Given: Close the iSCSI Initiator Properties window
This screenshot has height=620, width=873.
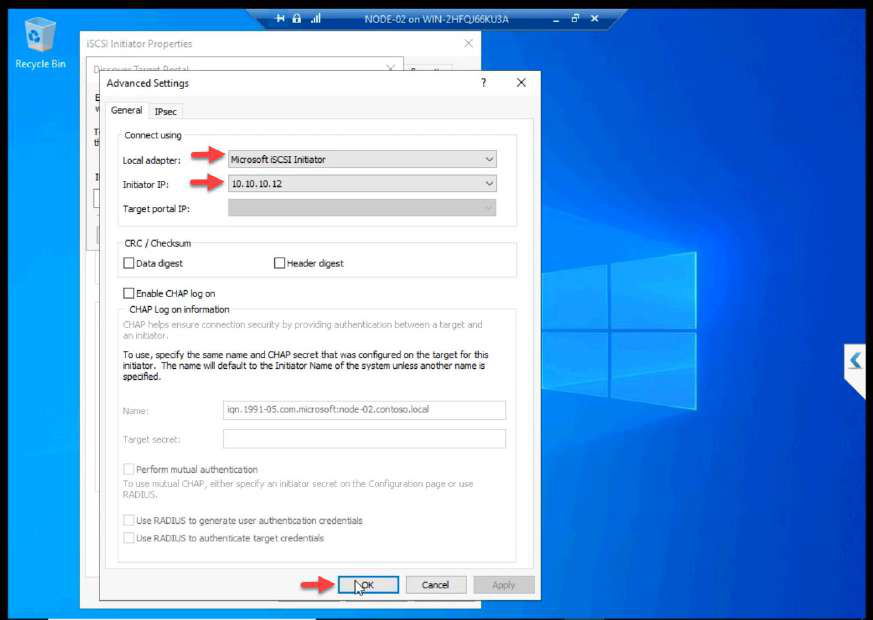Looking at the screenshot, I should click(469, 43).
